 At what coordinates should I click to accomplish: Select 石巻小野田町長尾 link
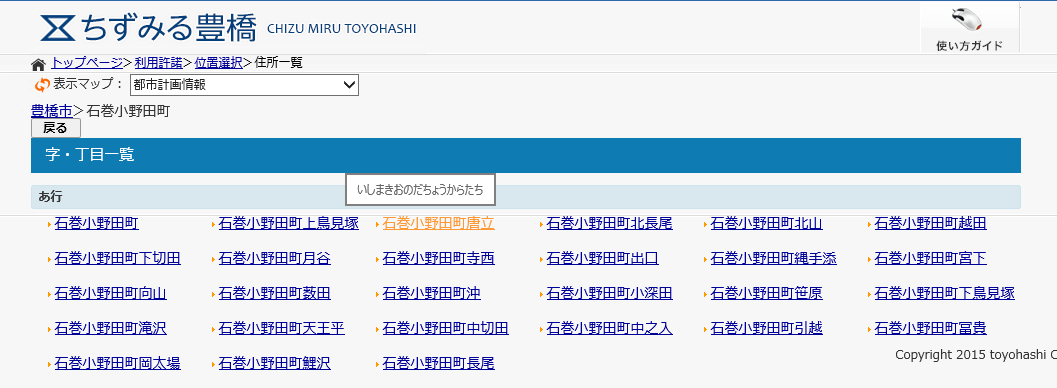pos(438,363)
